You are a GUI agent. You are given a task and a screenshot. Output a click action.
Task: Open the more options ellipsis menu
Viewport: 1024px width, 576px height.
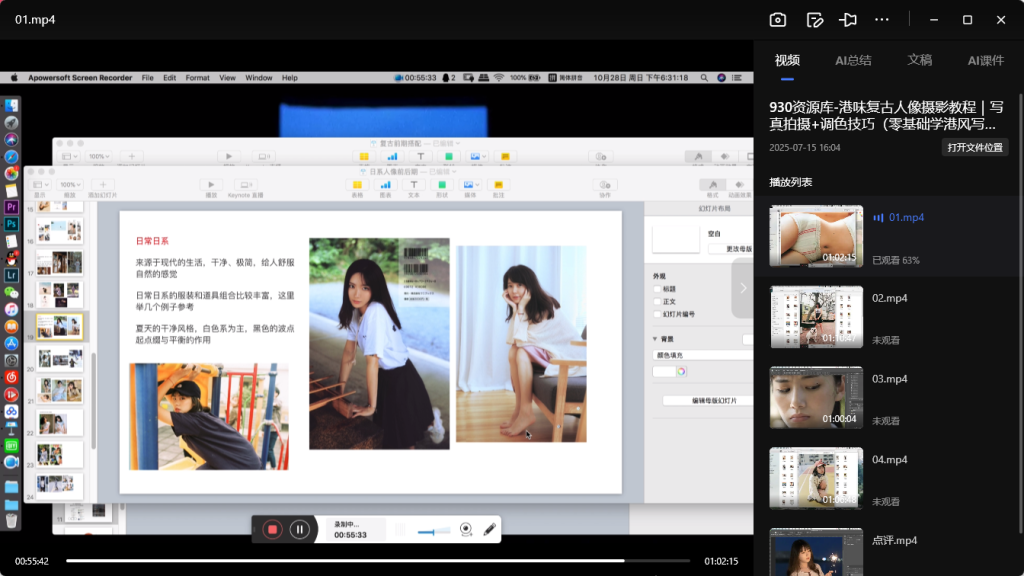pos(881,20)
